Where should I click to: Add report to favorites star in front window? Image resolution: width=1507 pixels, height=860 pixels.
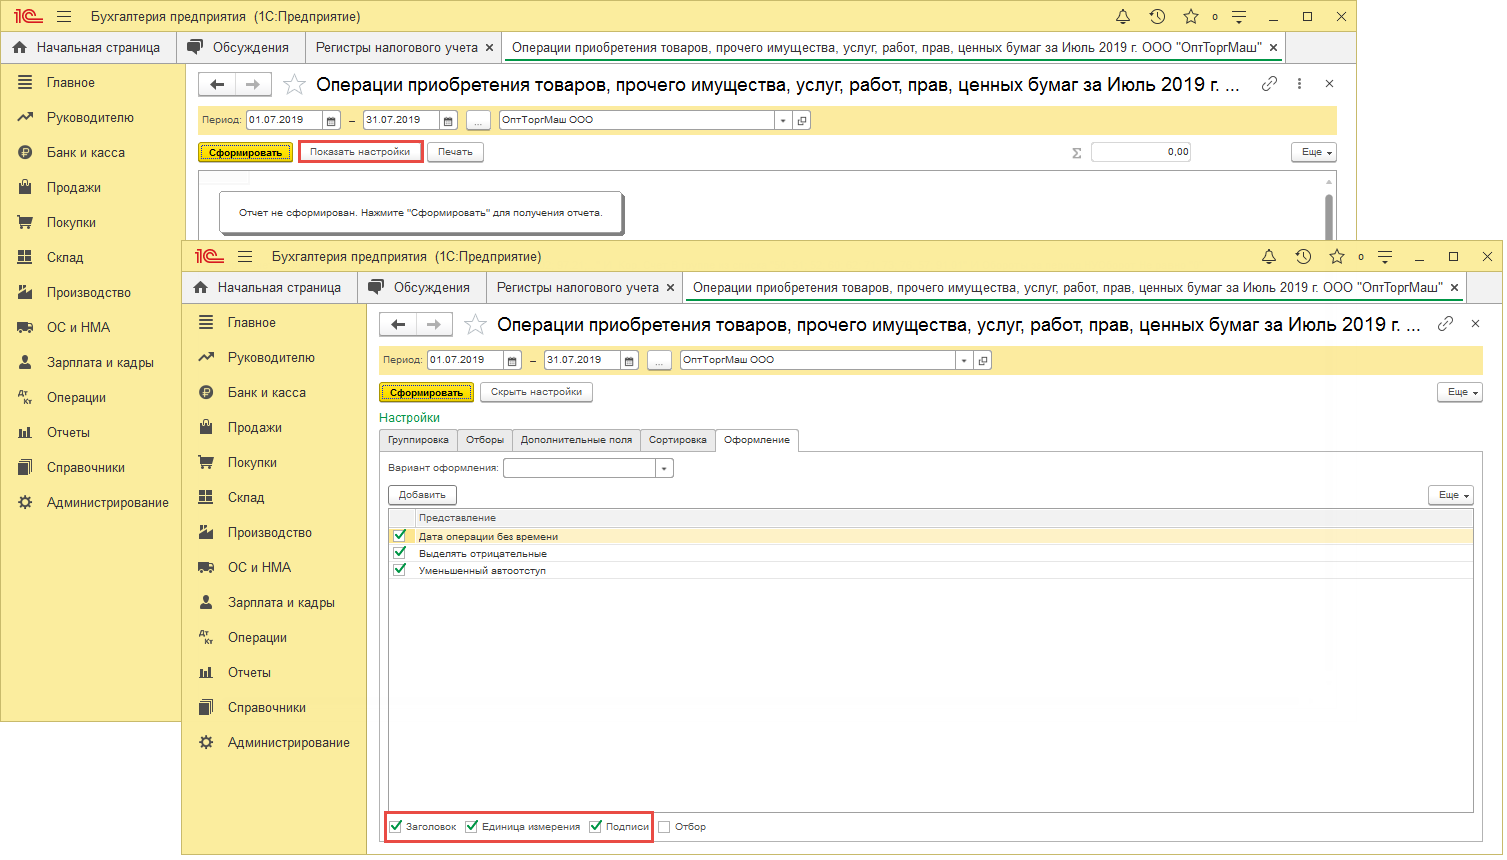(x=476, y=324)
